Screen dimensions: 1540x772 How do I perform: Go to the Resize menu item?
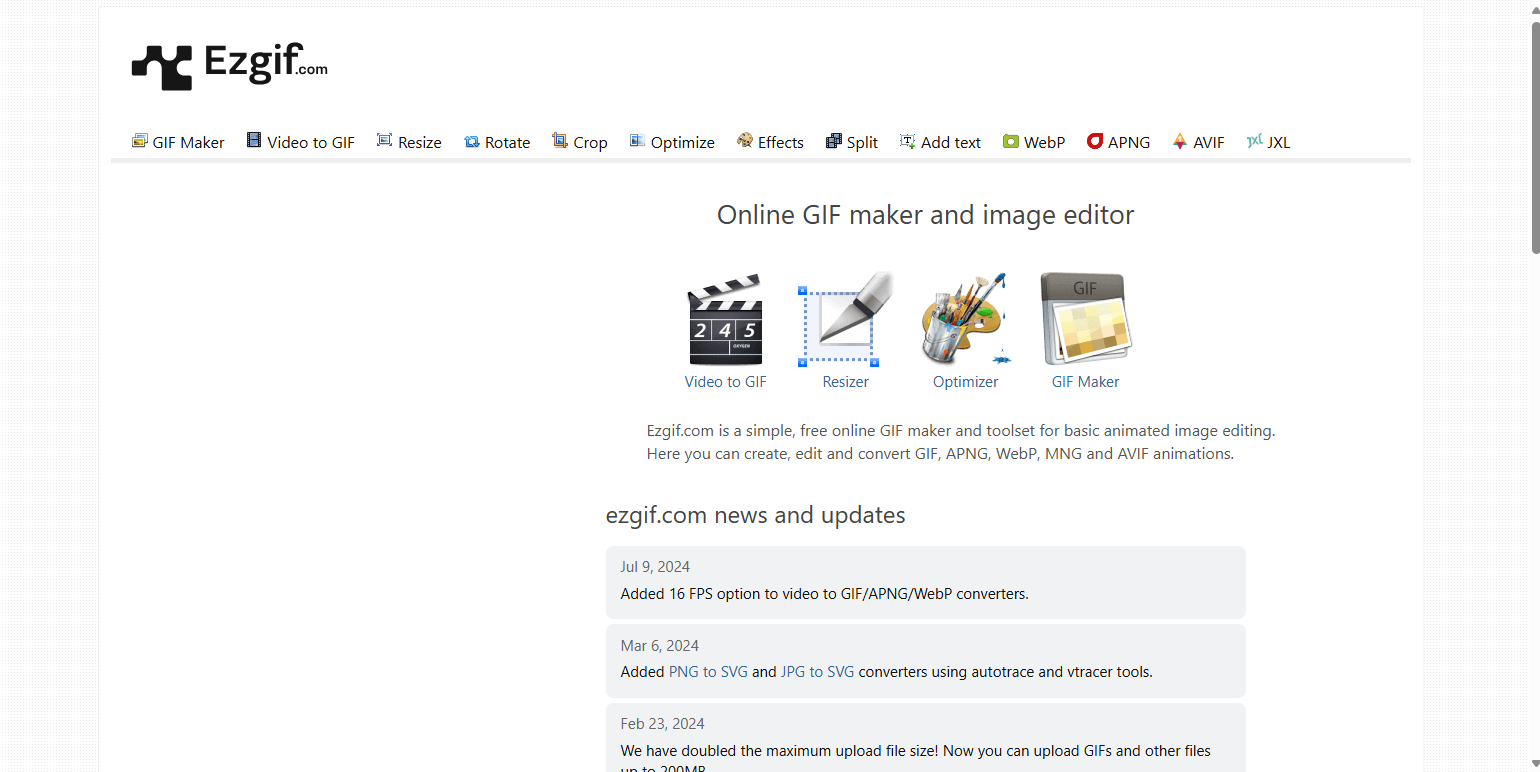pos(409,142)
